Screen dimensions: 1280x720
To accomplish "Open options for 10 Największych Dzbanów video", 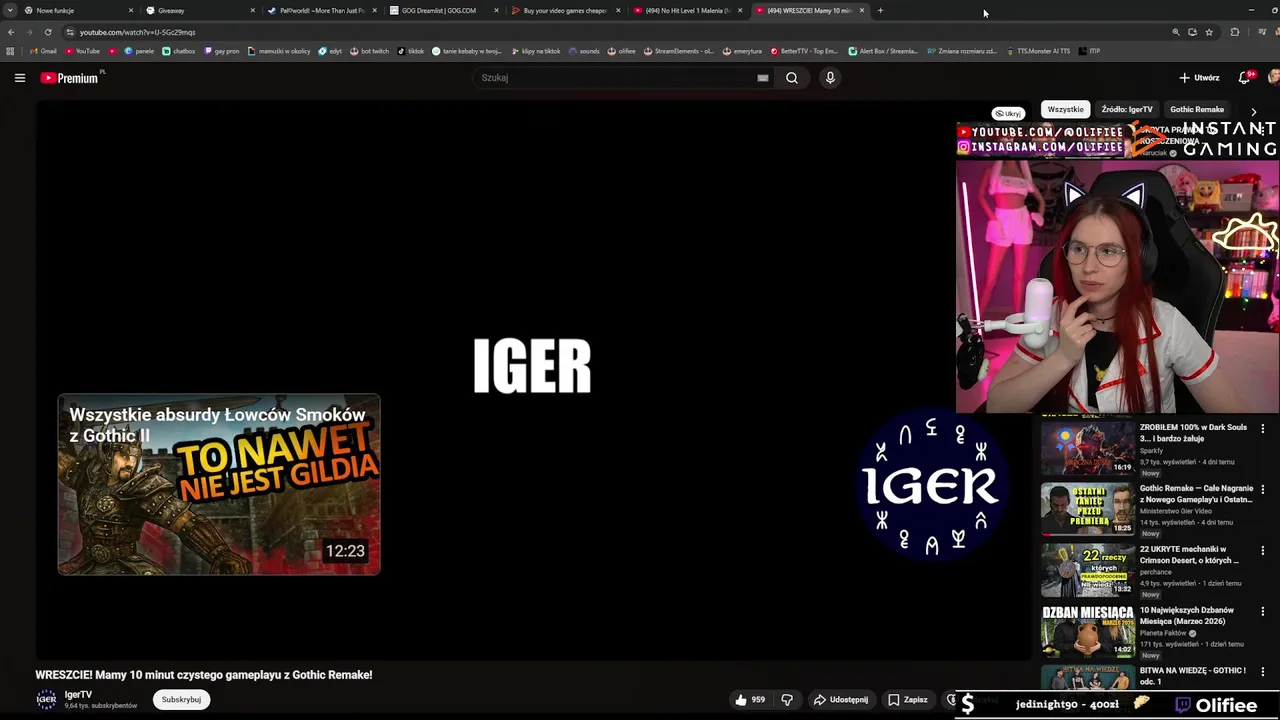I will pyautogui.click(x=1262, y=611).
